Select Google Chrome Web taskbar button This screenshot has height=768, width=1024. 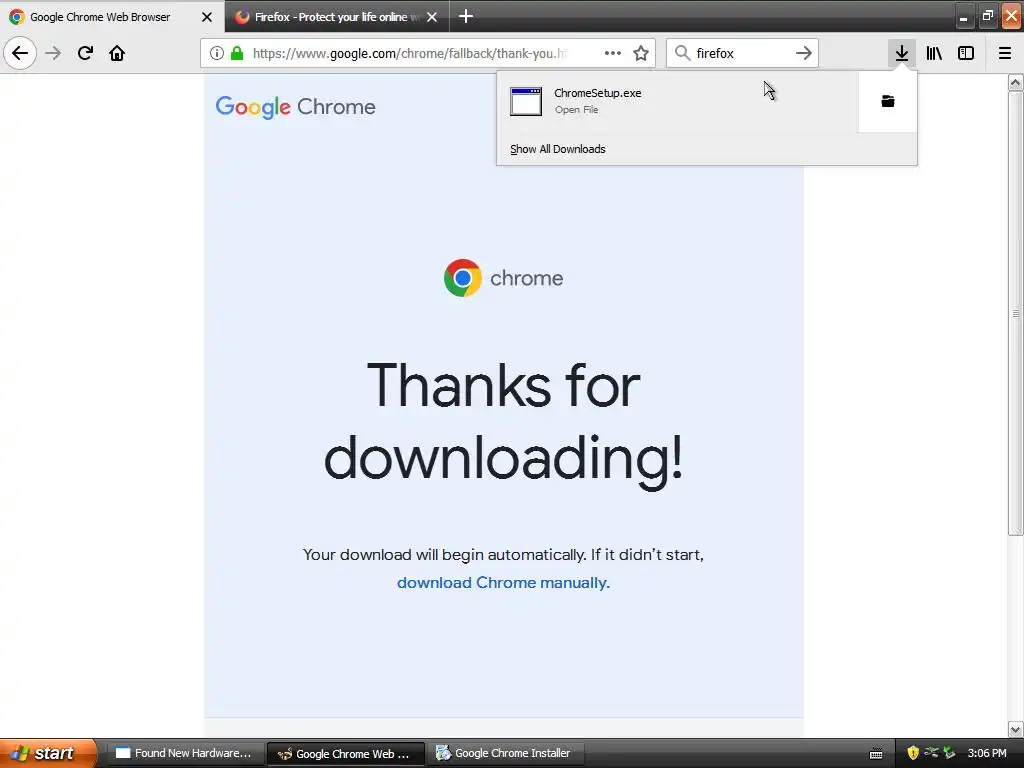[x=345, y=753]
